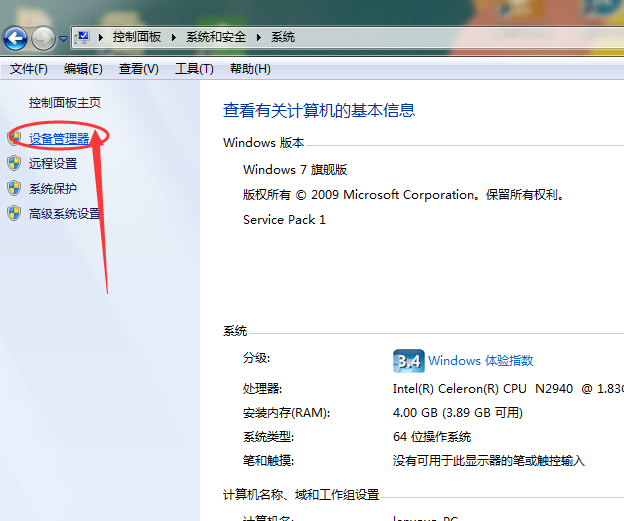The height and width of the screenshot is (521, 624).
Task: Open the recent pages dropdown arrow
Action: pos(63,39)
